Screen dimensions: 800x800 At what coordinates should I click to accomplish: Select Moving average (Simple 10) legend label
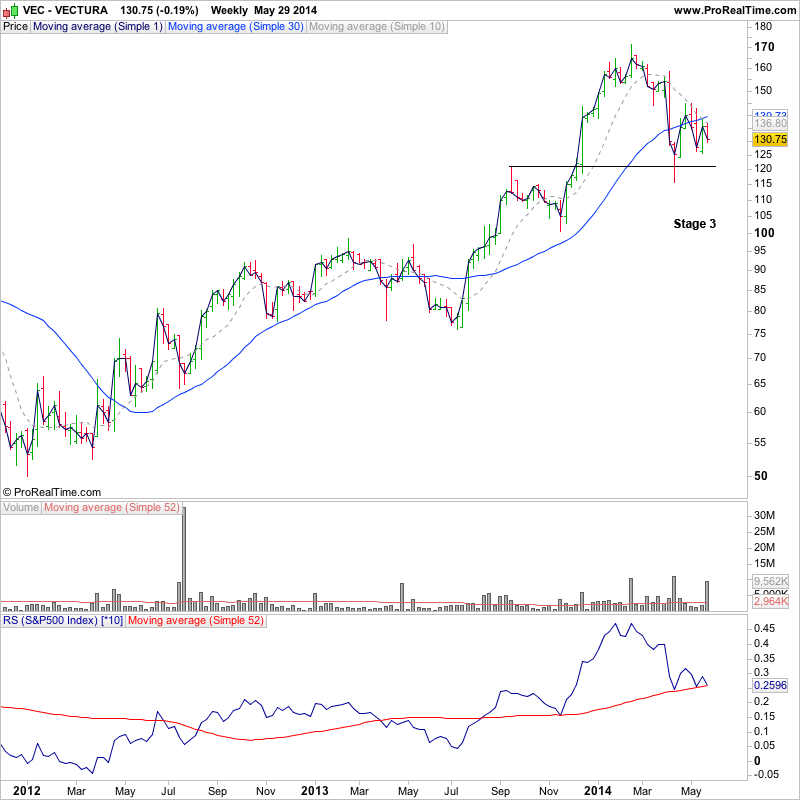pos(377,27)
